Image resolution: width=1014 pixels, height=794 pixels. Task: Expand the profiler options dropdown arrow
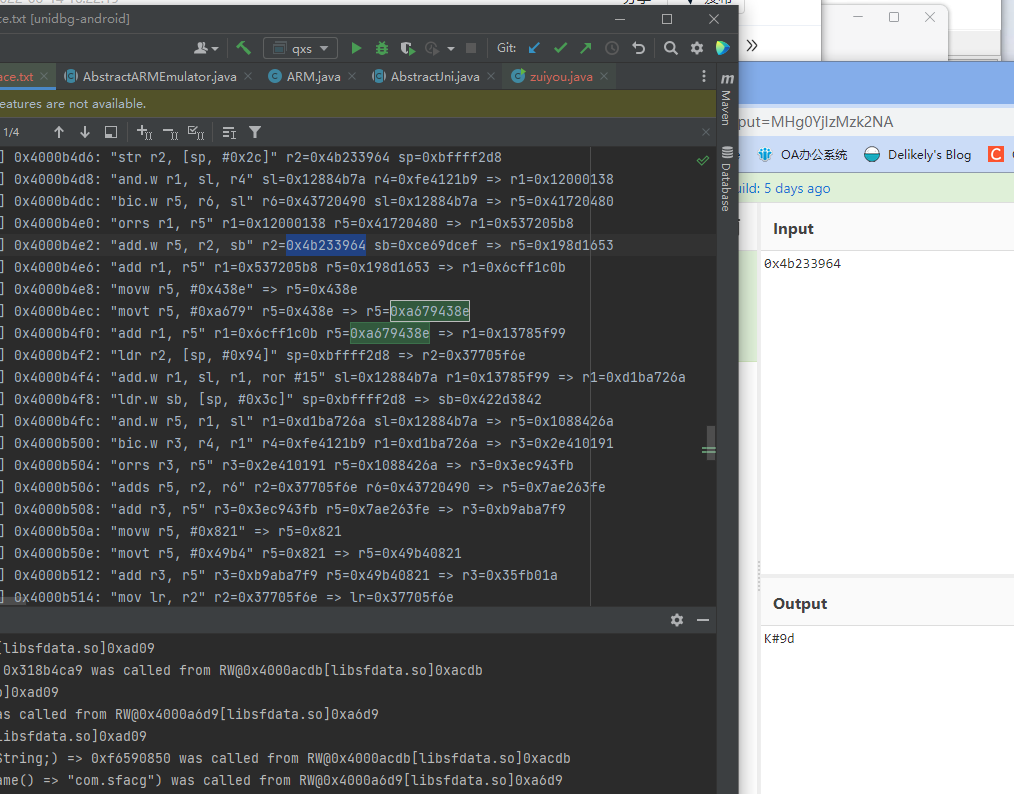pos(451,48)
